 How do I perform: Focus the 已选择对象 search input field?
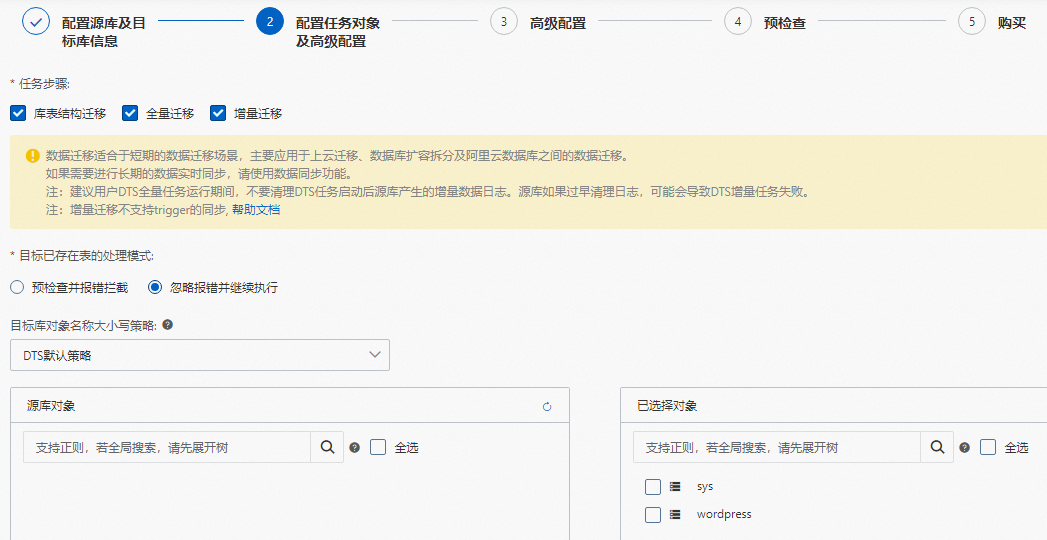tap(777, 447)
